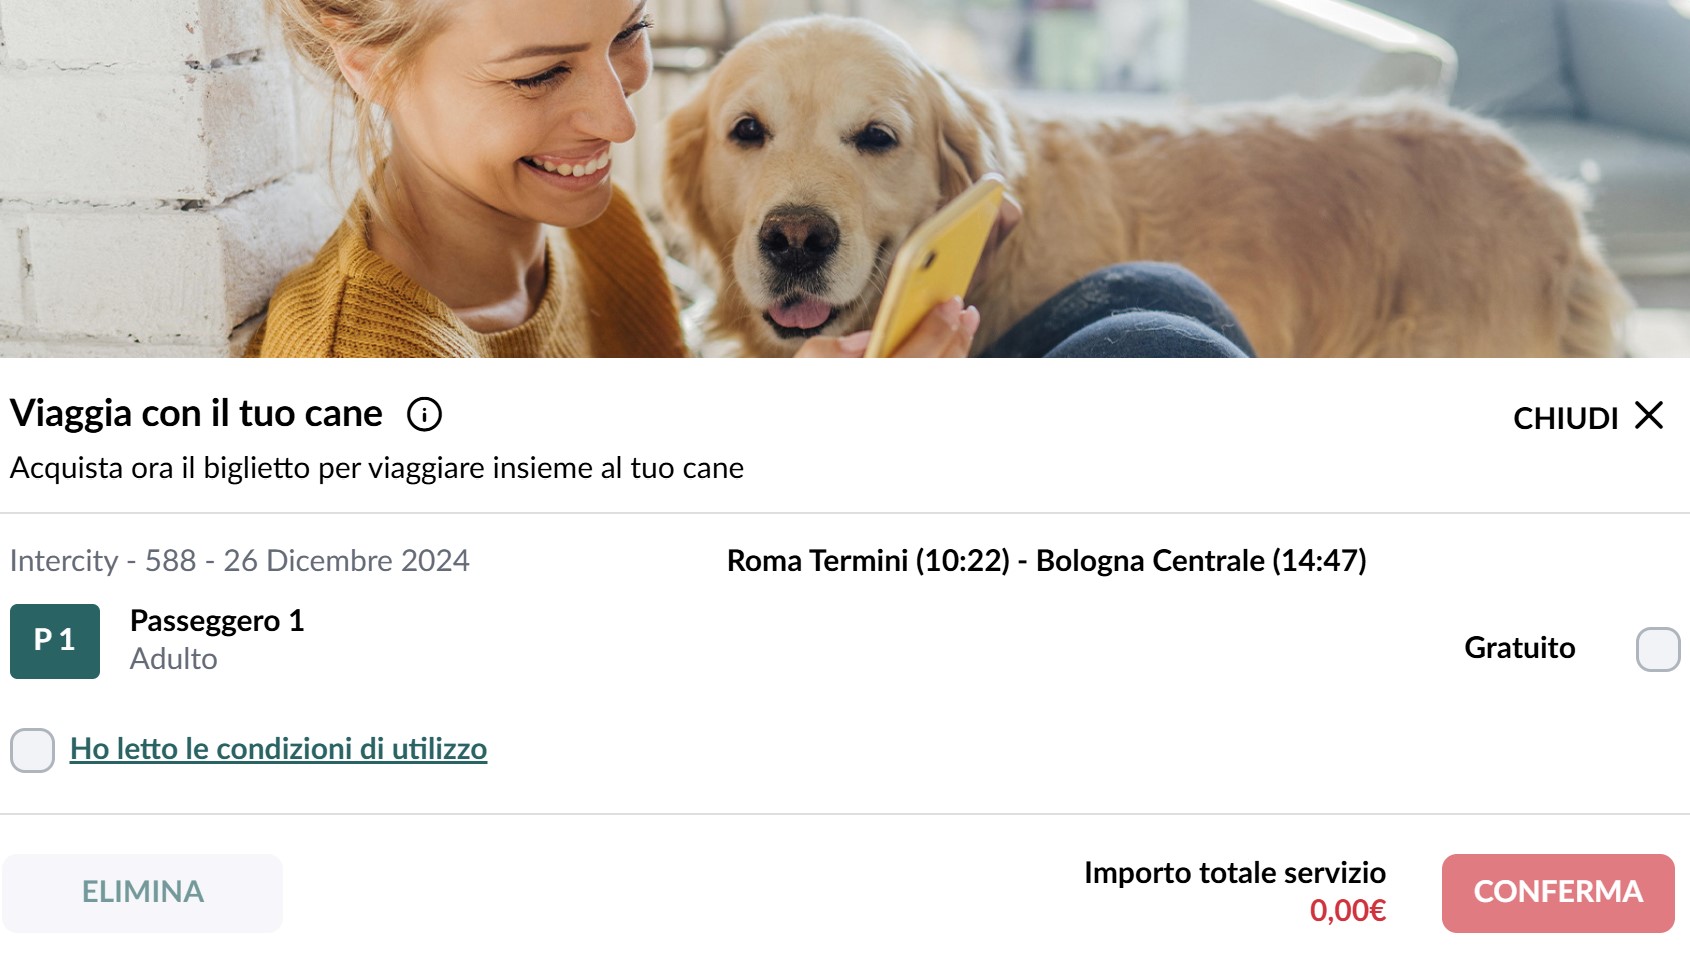Click the Importo totale servizio label

click(1235, 873)
